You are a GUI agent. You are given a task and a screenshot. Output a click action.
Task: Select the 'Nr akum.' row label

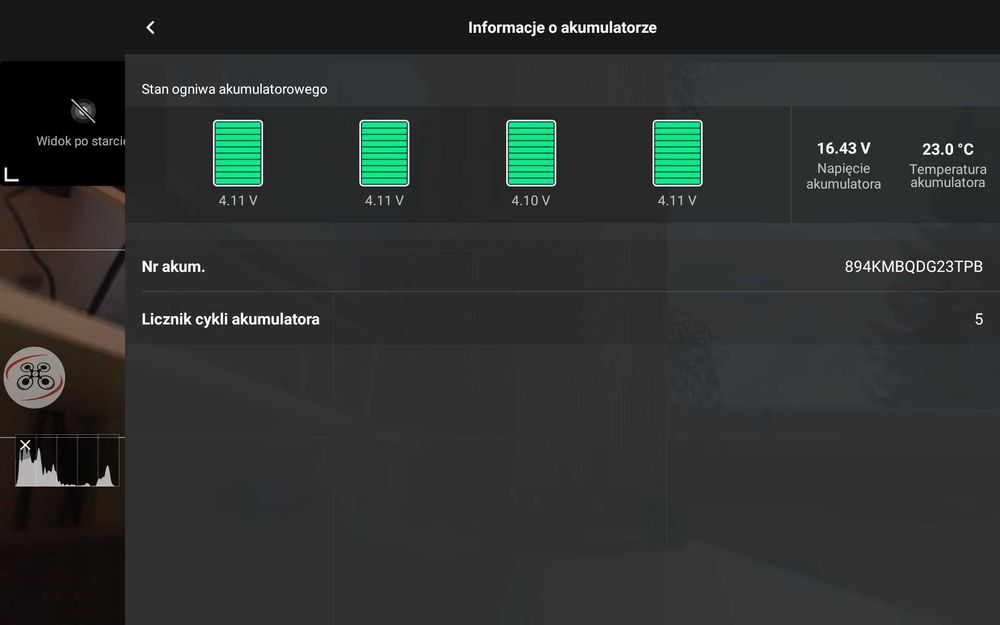(173, 267)
